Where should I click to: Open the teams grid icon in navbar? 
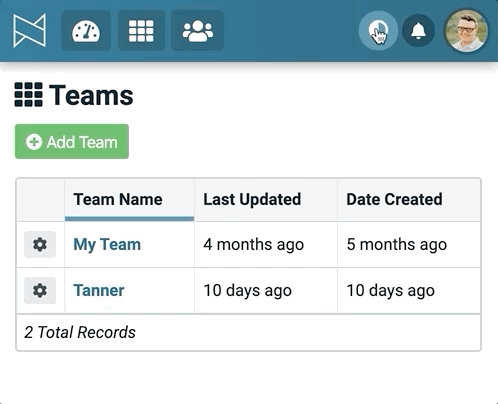pos(141,31)
